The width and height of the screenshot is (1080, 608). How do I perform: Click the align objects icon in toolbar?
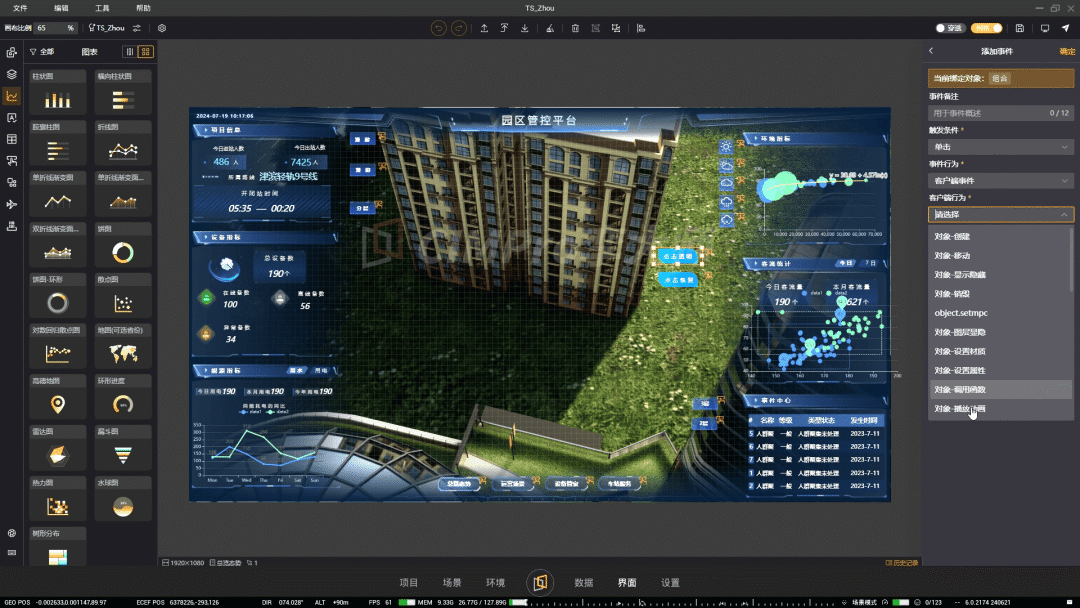click(x=641, y=28)
